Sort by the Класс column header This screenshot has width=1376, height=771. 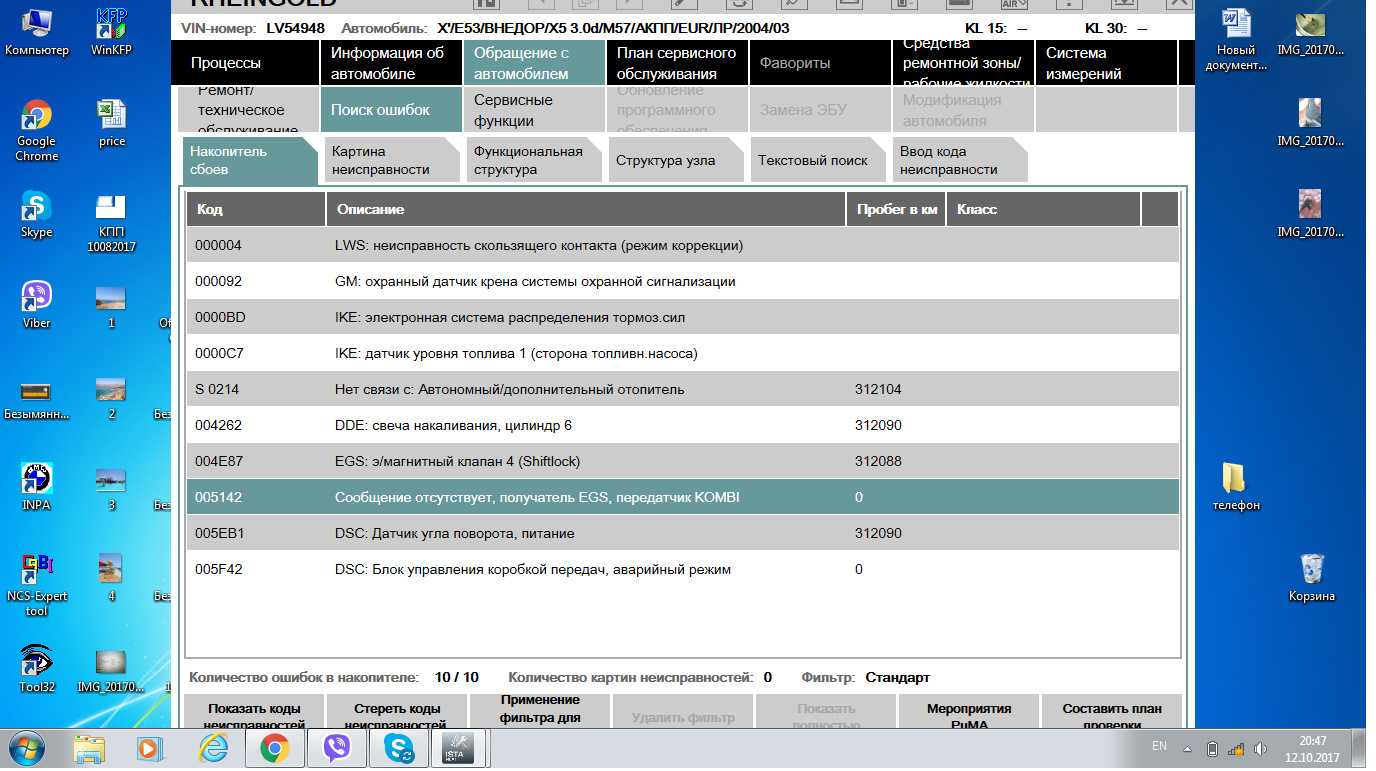pos(1043,209)
